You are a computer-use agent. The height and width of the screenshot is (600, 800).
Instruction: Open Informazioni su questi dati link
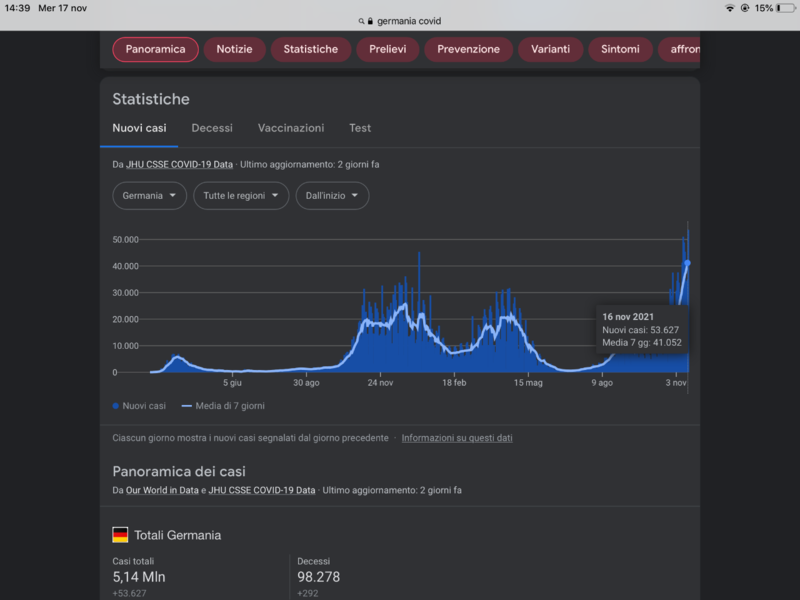pos(457,438)
